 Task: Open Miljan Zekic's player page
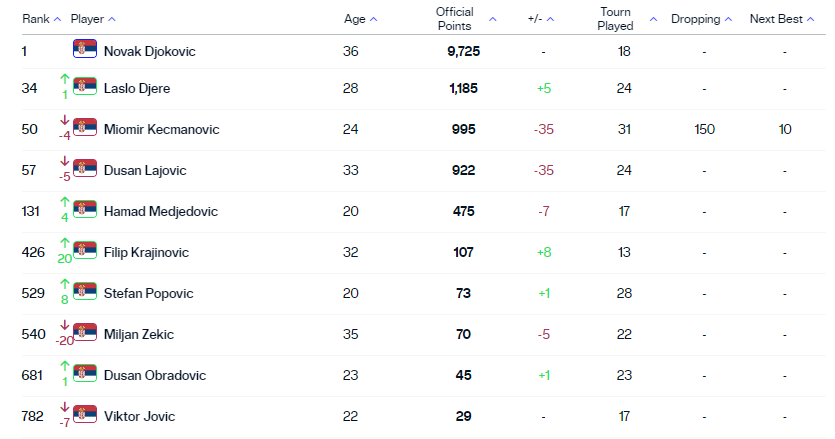(x=136, y=334)
